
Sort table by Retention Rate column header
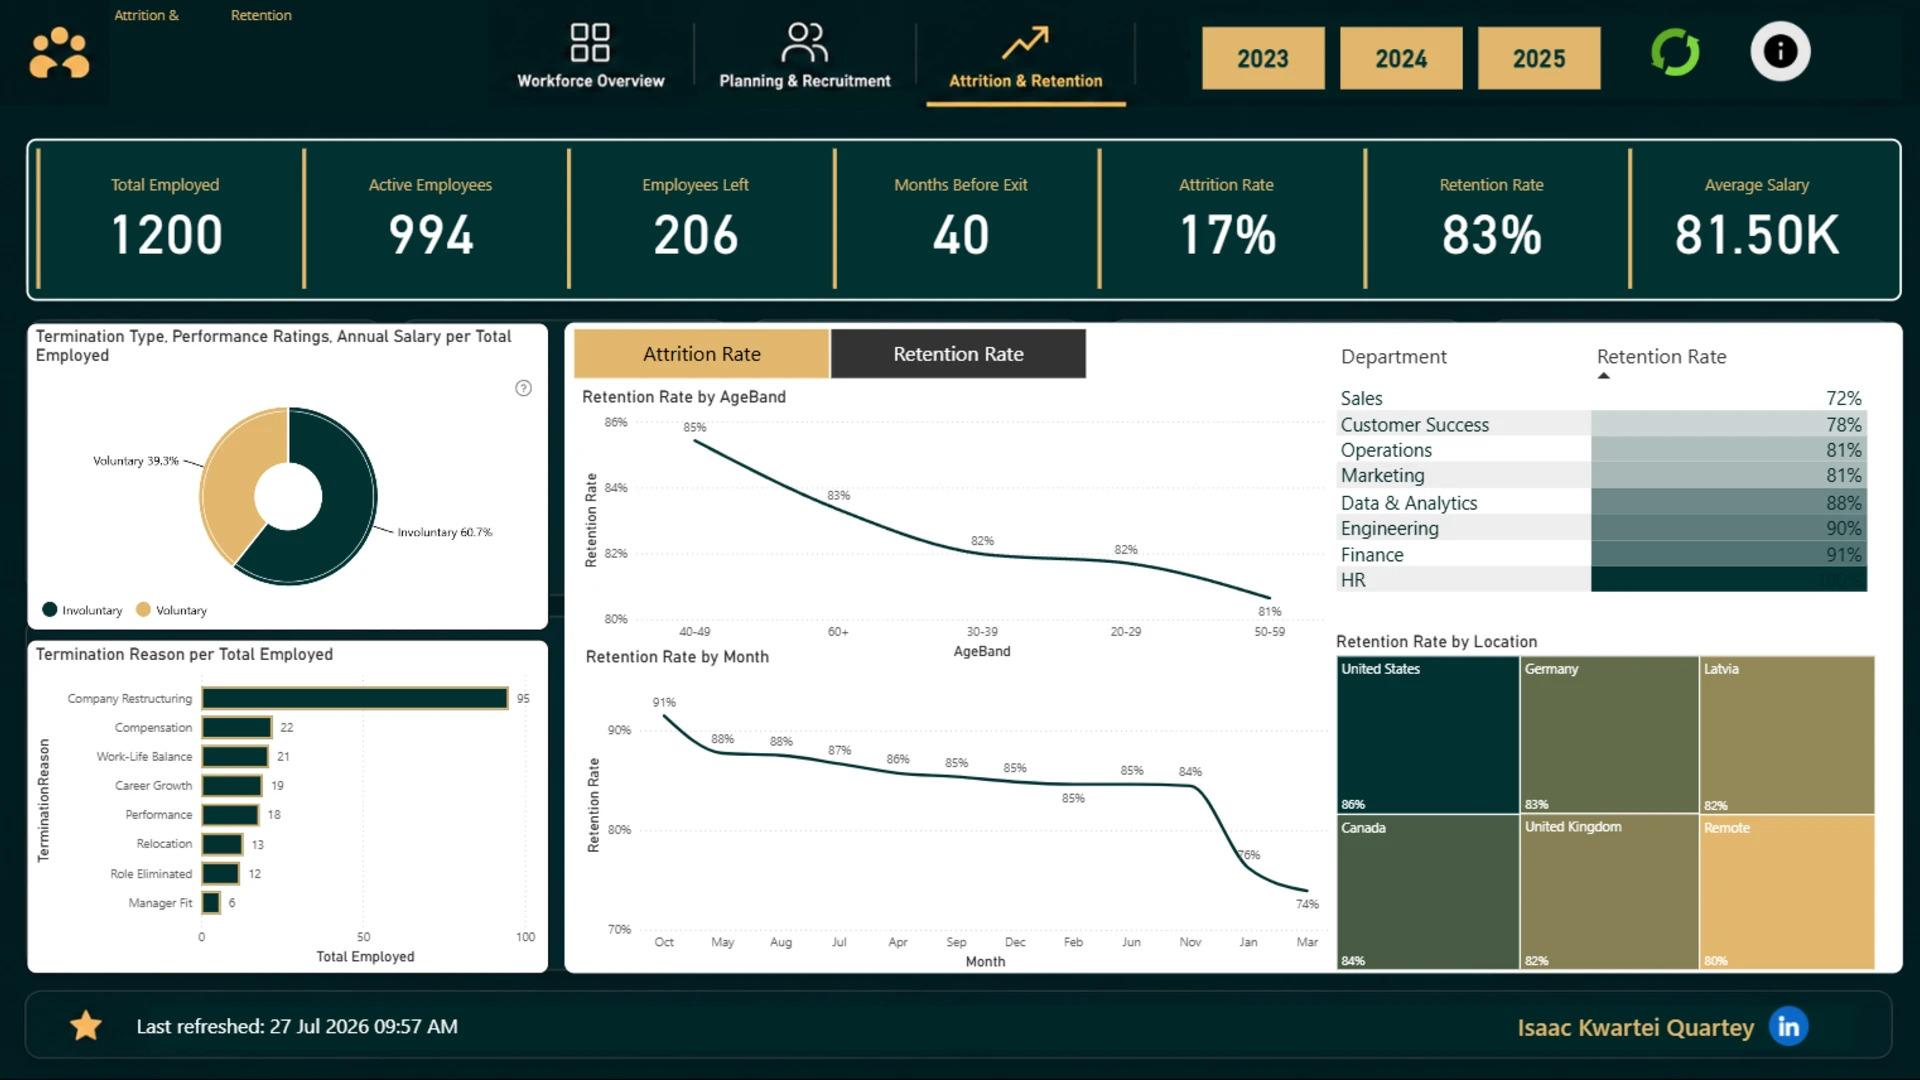point(1661,357)
